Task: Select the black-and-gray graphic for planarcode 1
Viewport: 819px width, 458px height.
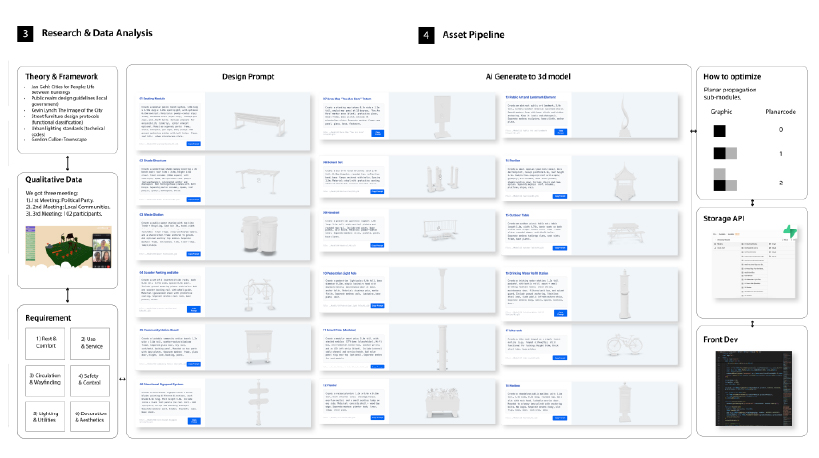Action: pyautogui.click(x=725, y=153)
